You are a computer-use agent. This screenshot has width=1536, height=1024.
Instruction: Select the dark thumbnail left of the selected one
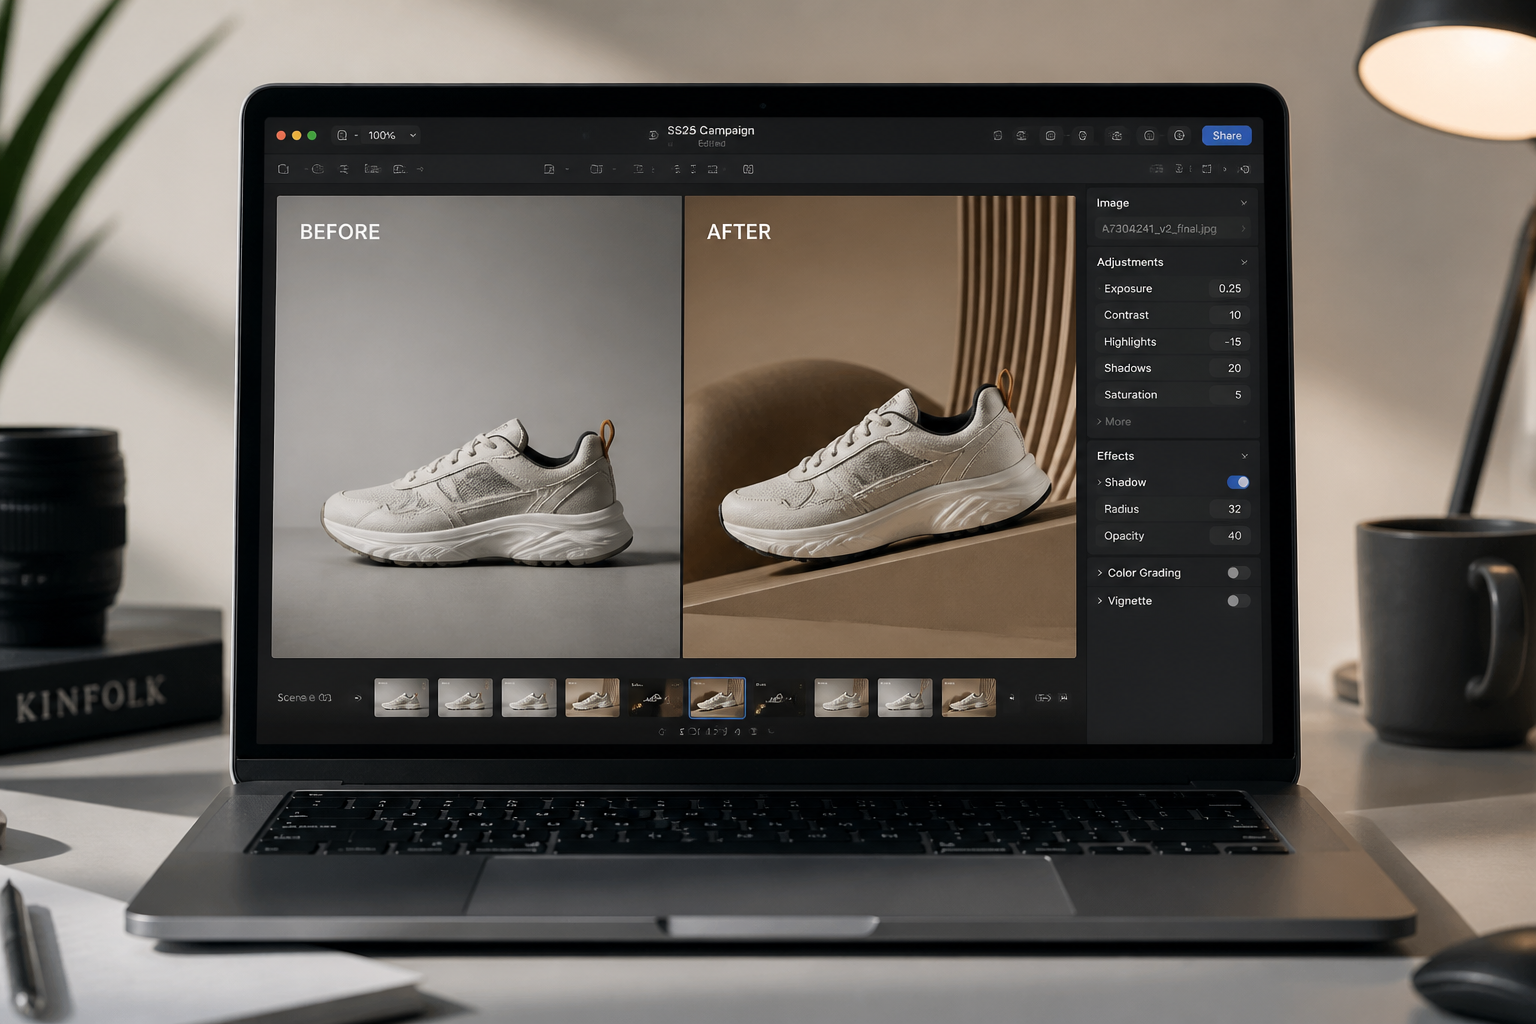click(x=655, y=698)
